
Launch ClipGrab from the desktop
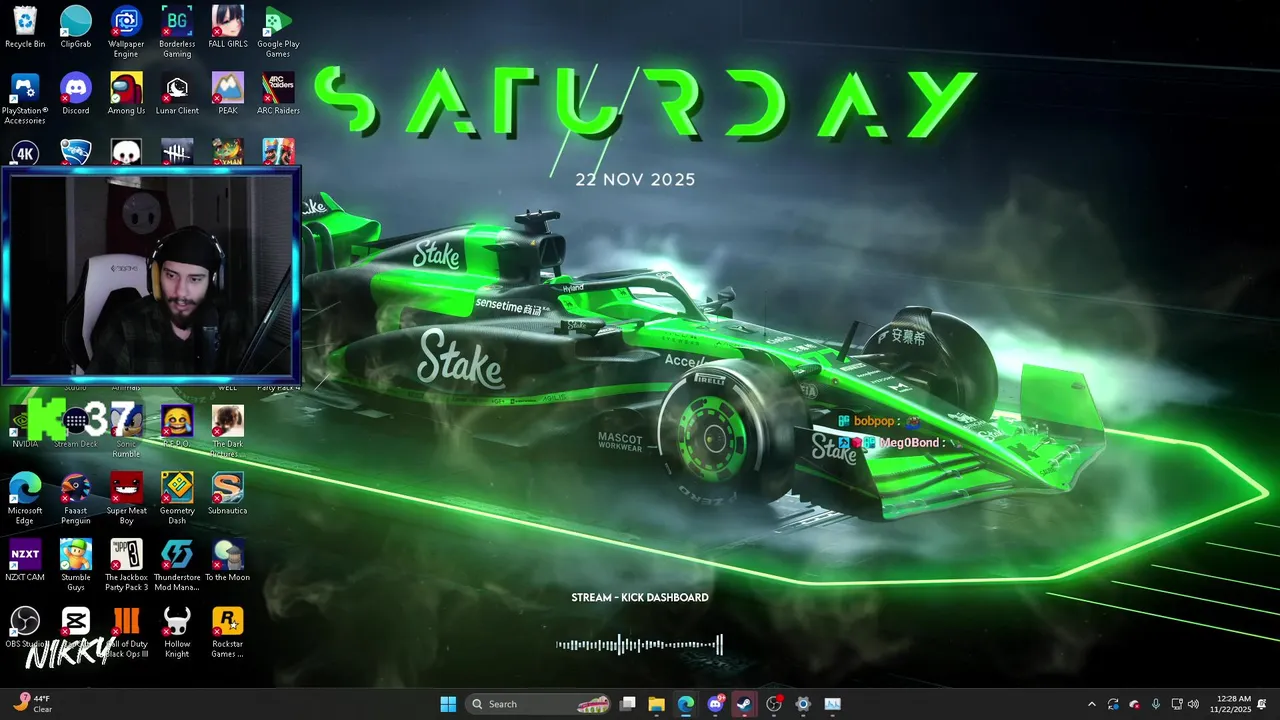tap(76, 28)
